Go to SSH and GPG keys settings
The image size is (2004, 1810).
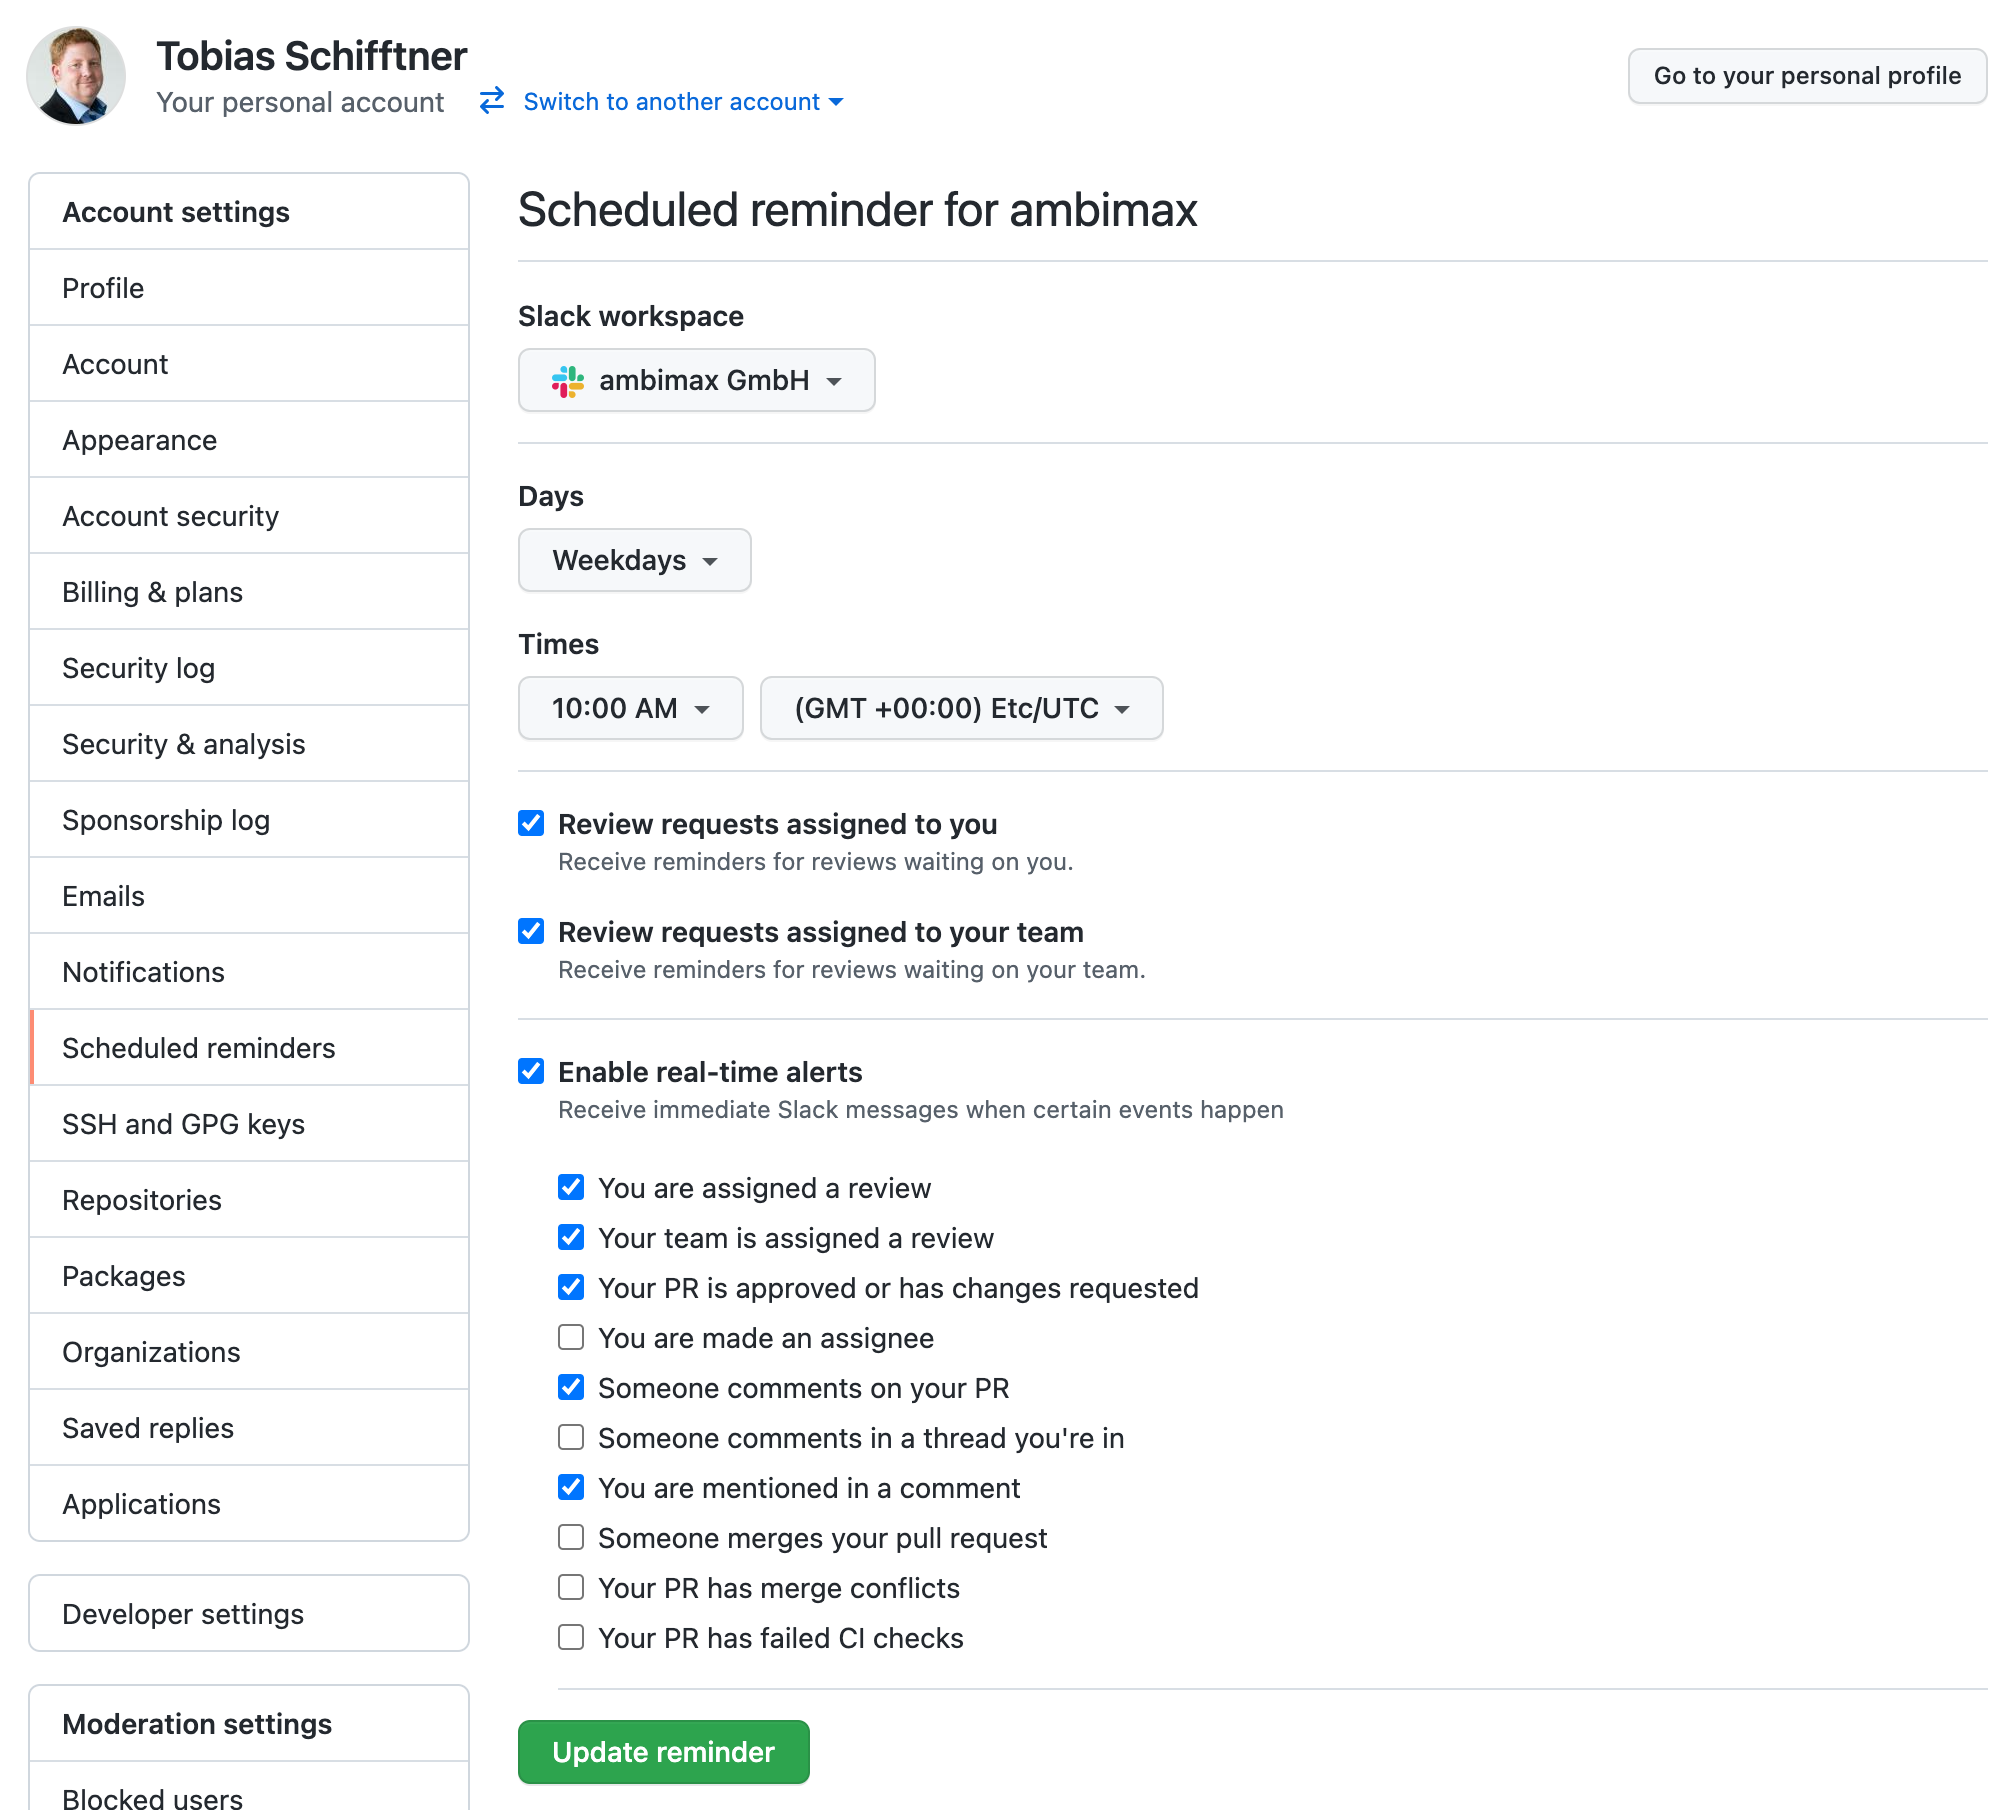coord(183,1124)
